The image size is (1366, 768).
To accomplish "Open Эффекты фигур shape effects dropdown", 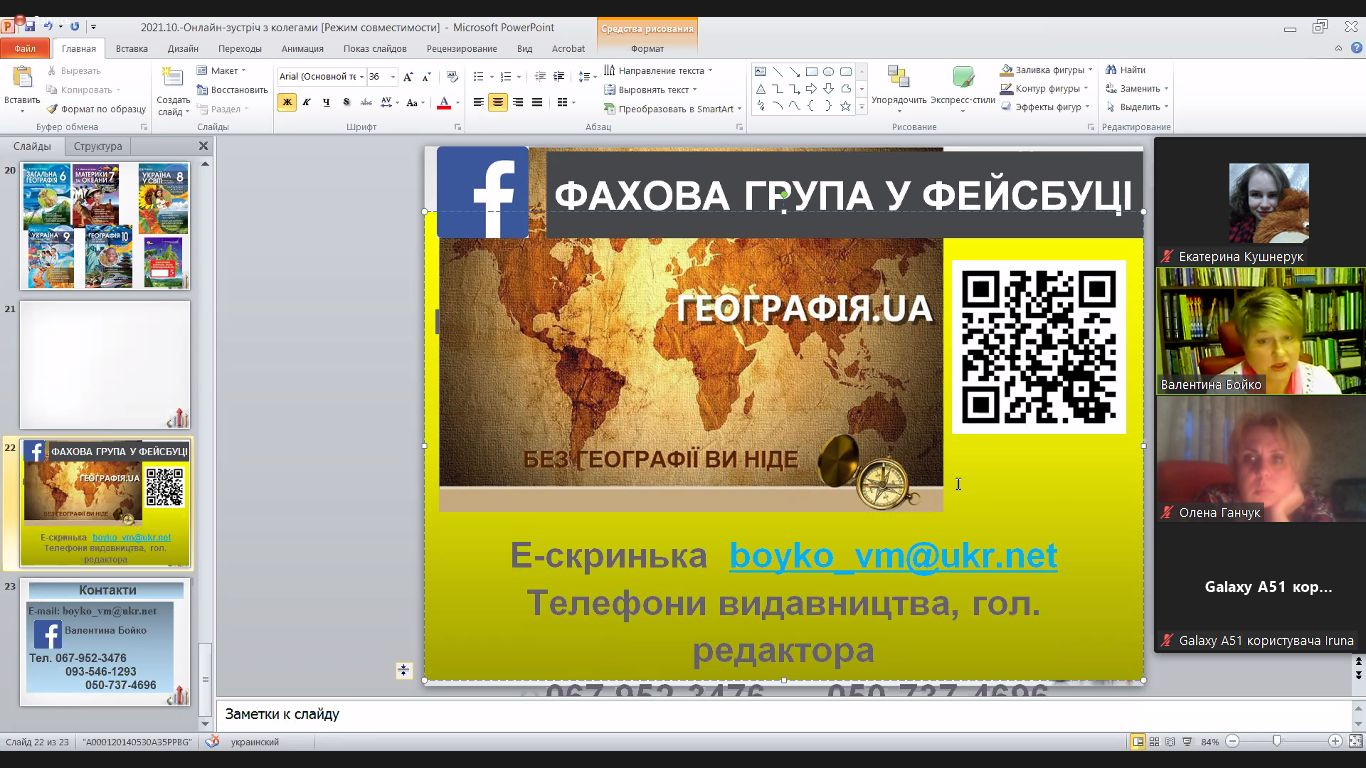I will [x=1045, y=107].
